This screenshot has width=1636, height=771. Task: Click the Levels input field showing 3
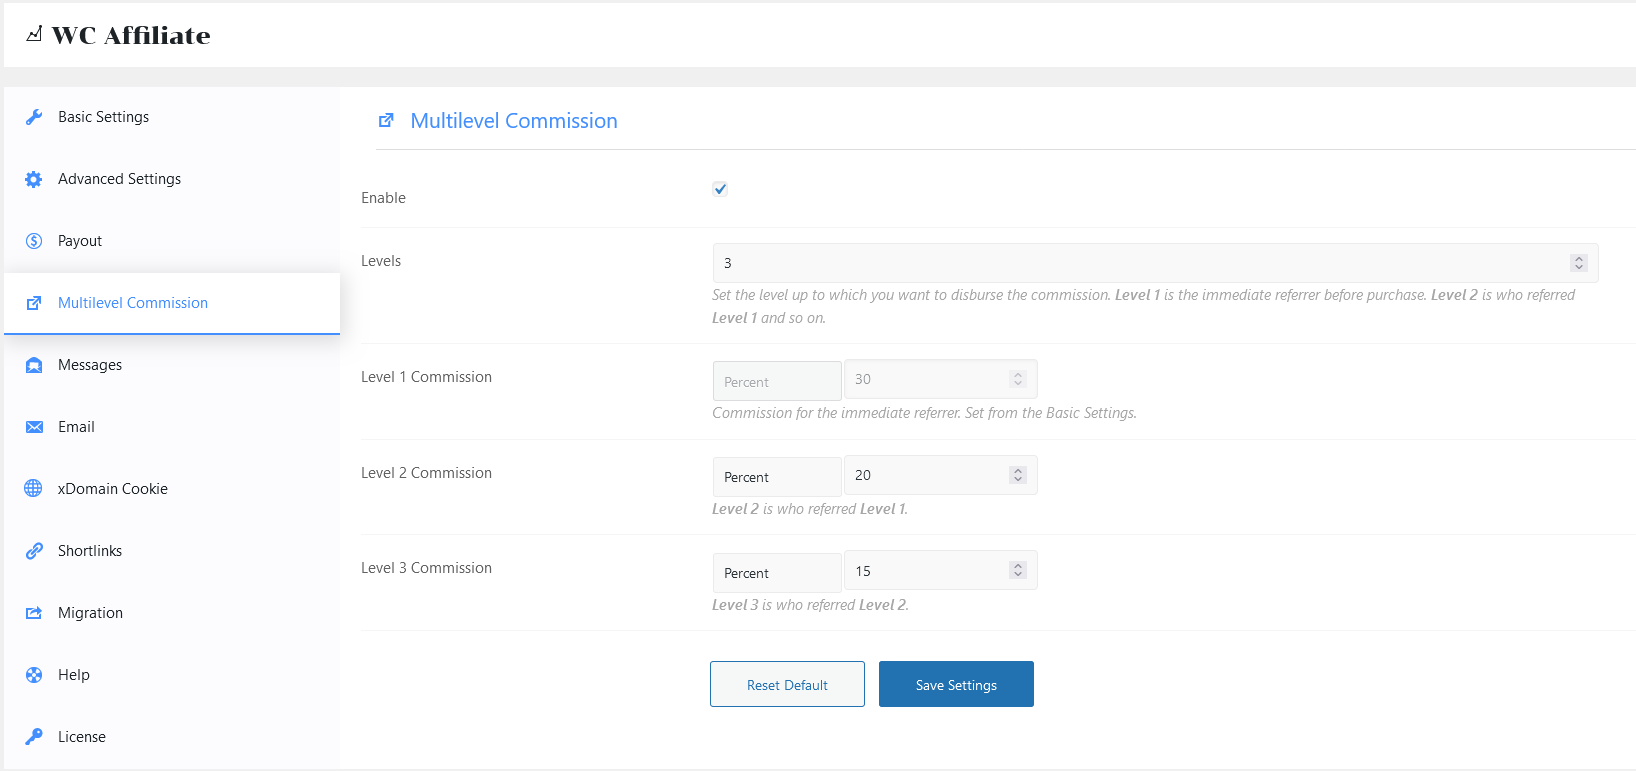[1155, 263]
